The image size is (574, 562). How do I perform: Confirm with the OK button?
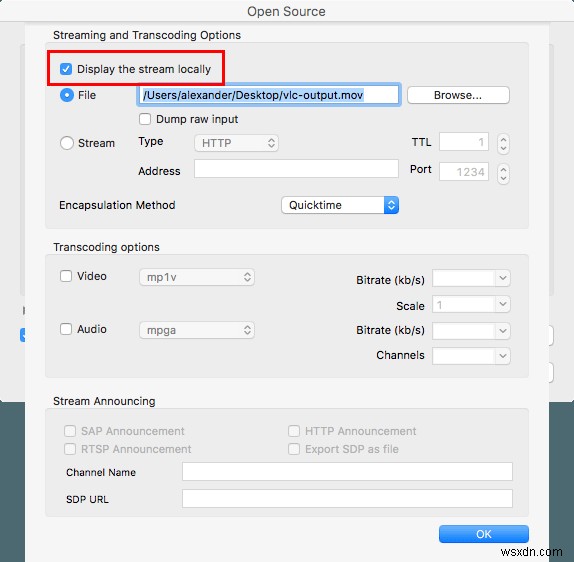(484, 534)
